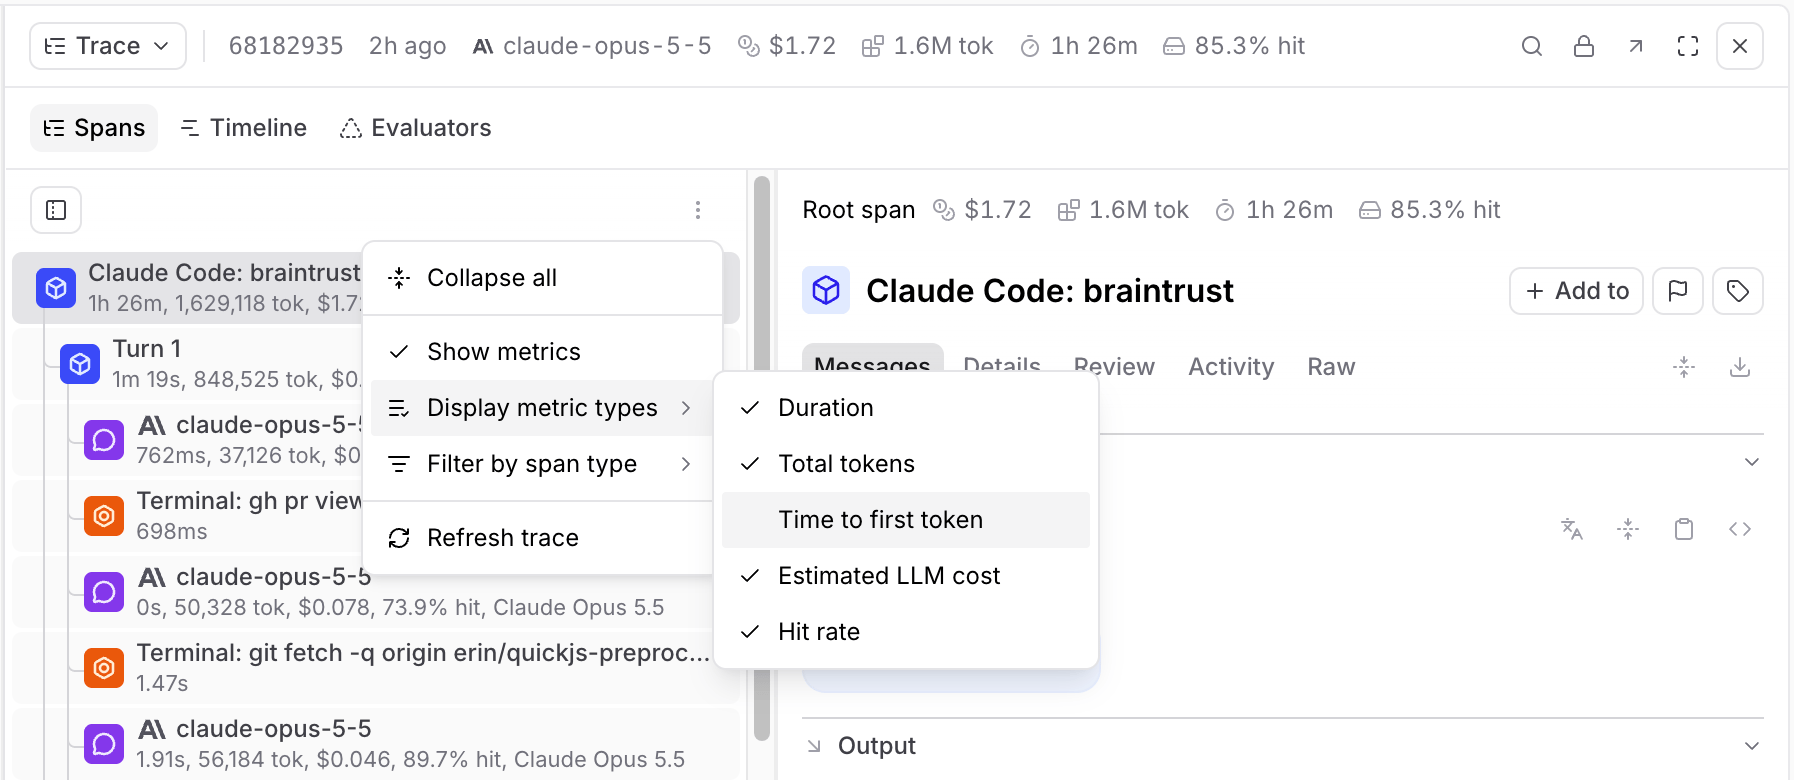Click the span tree vertical scrollbar
Screen dimensions: 1794x780
762,458
